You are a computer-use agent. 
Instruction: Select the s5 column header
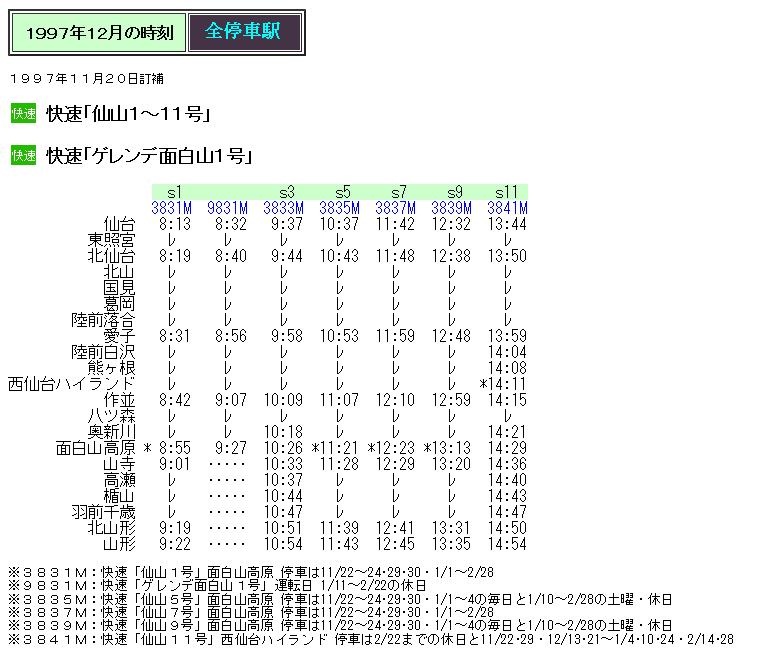342,192
